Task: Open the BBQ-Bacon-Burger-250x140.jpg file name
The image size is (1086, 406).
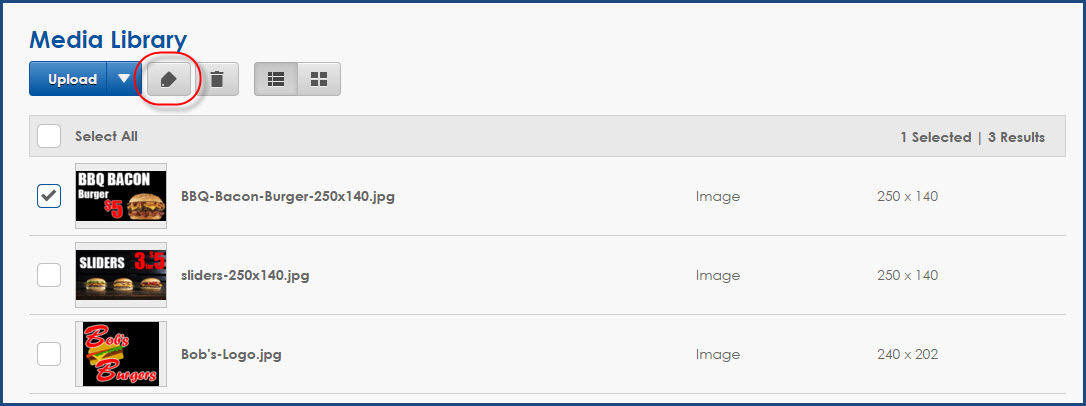Action: [x=288, y=197]
